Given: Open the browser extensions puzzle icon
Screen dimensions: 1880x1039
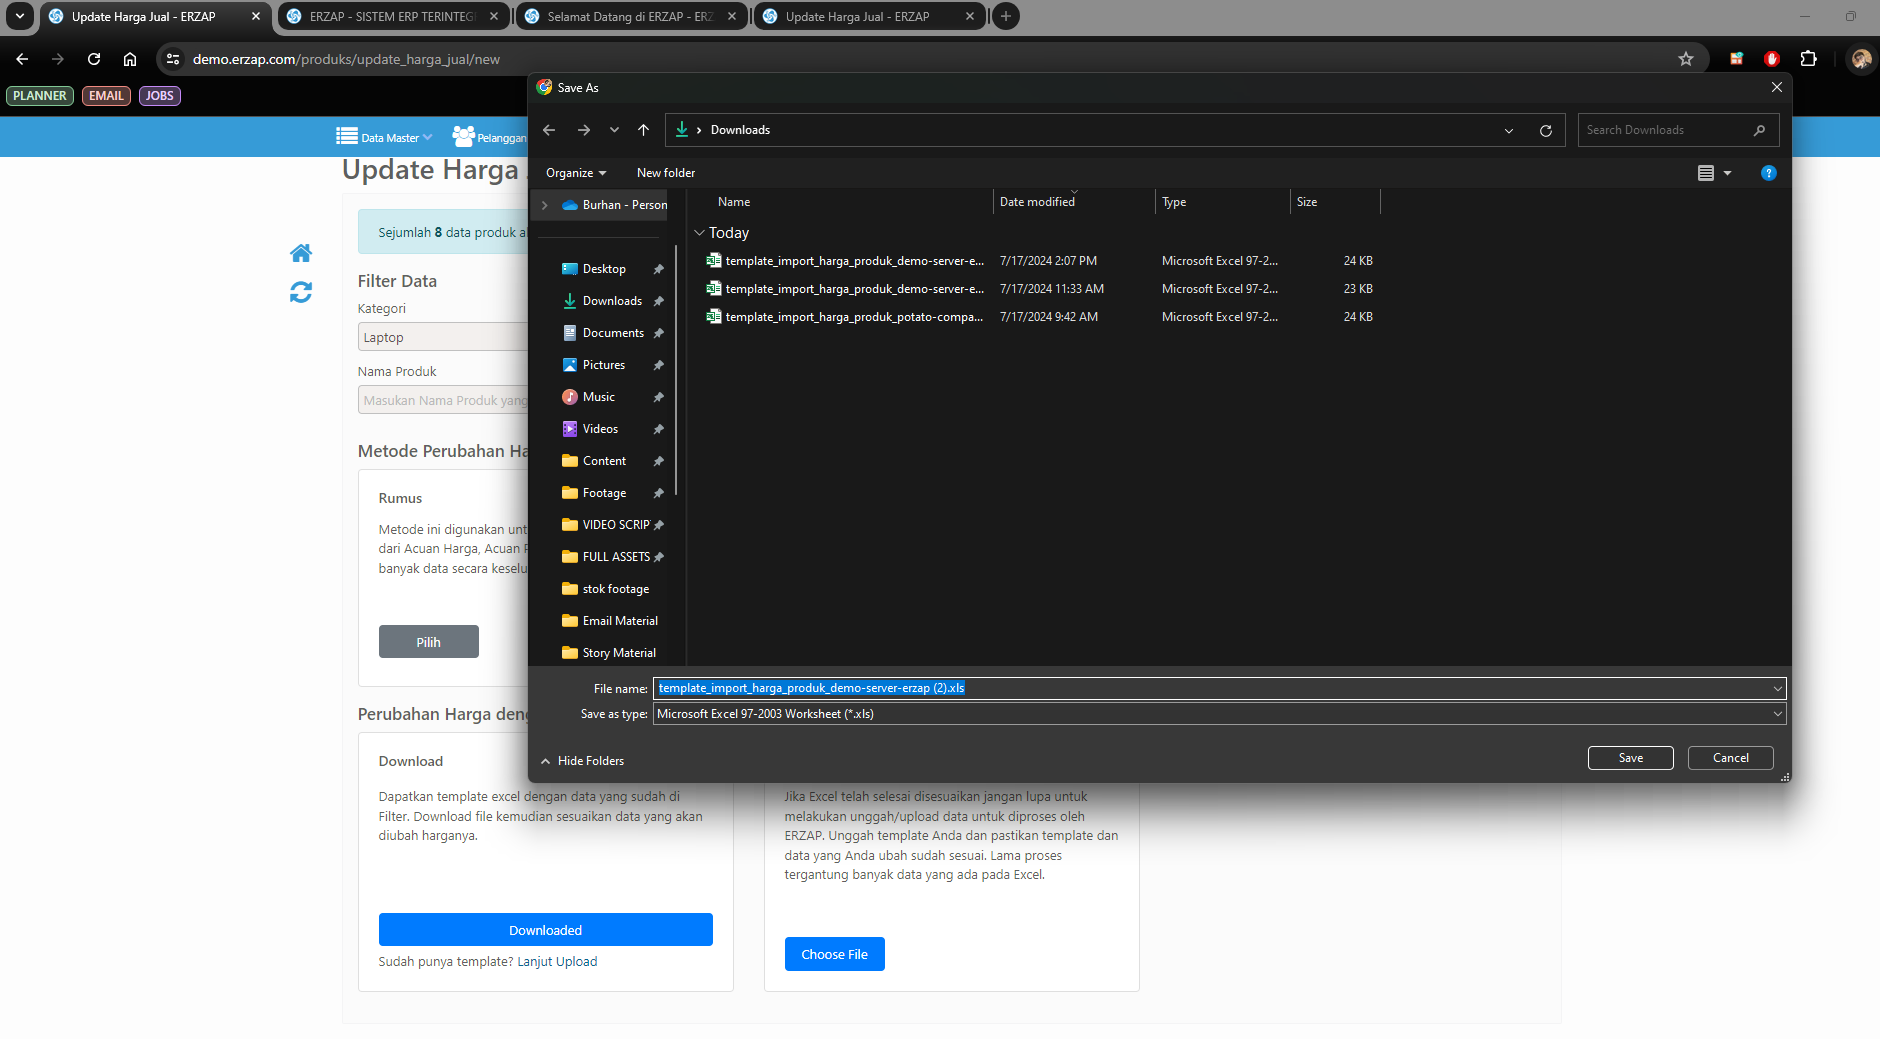Looking at the screenshot, I should click(1808, 59).
